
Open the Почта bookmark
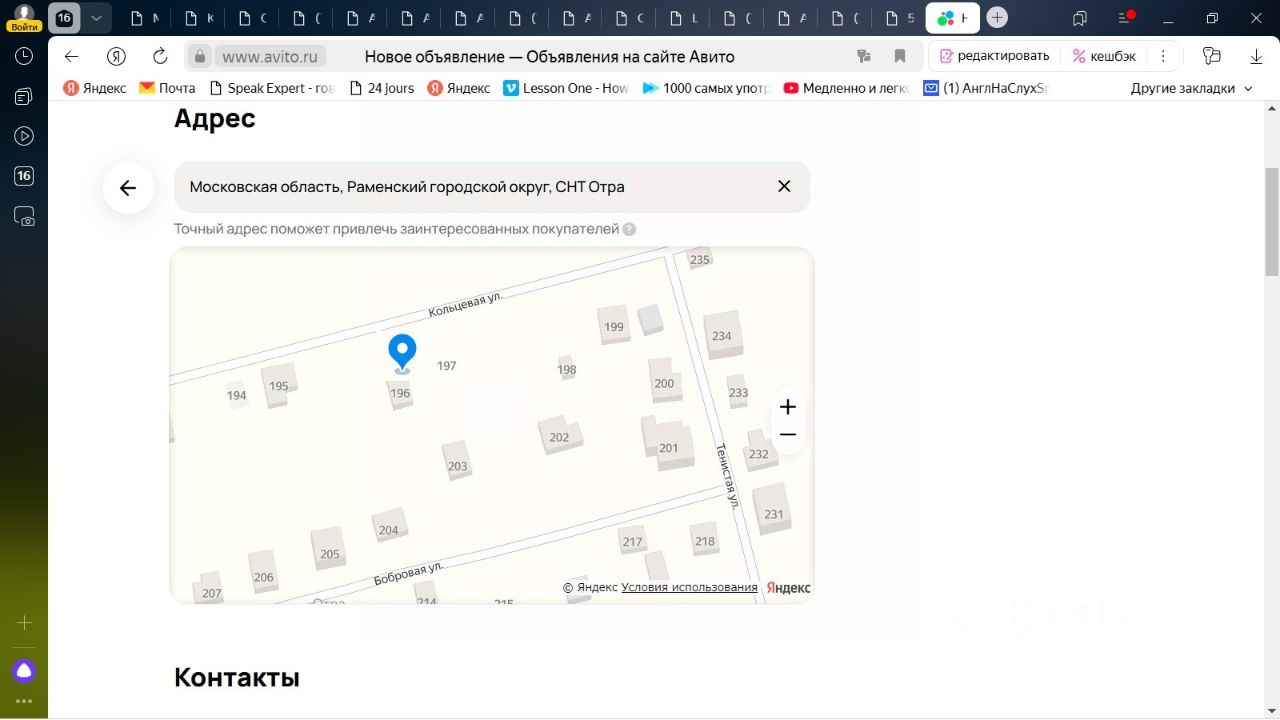click(167, 88)
